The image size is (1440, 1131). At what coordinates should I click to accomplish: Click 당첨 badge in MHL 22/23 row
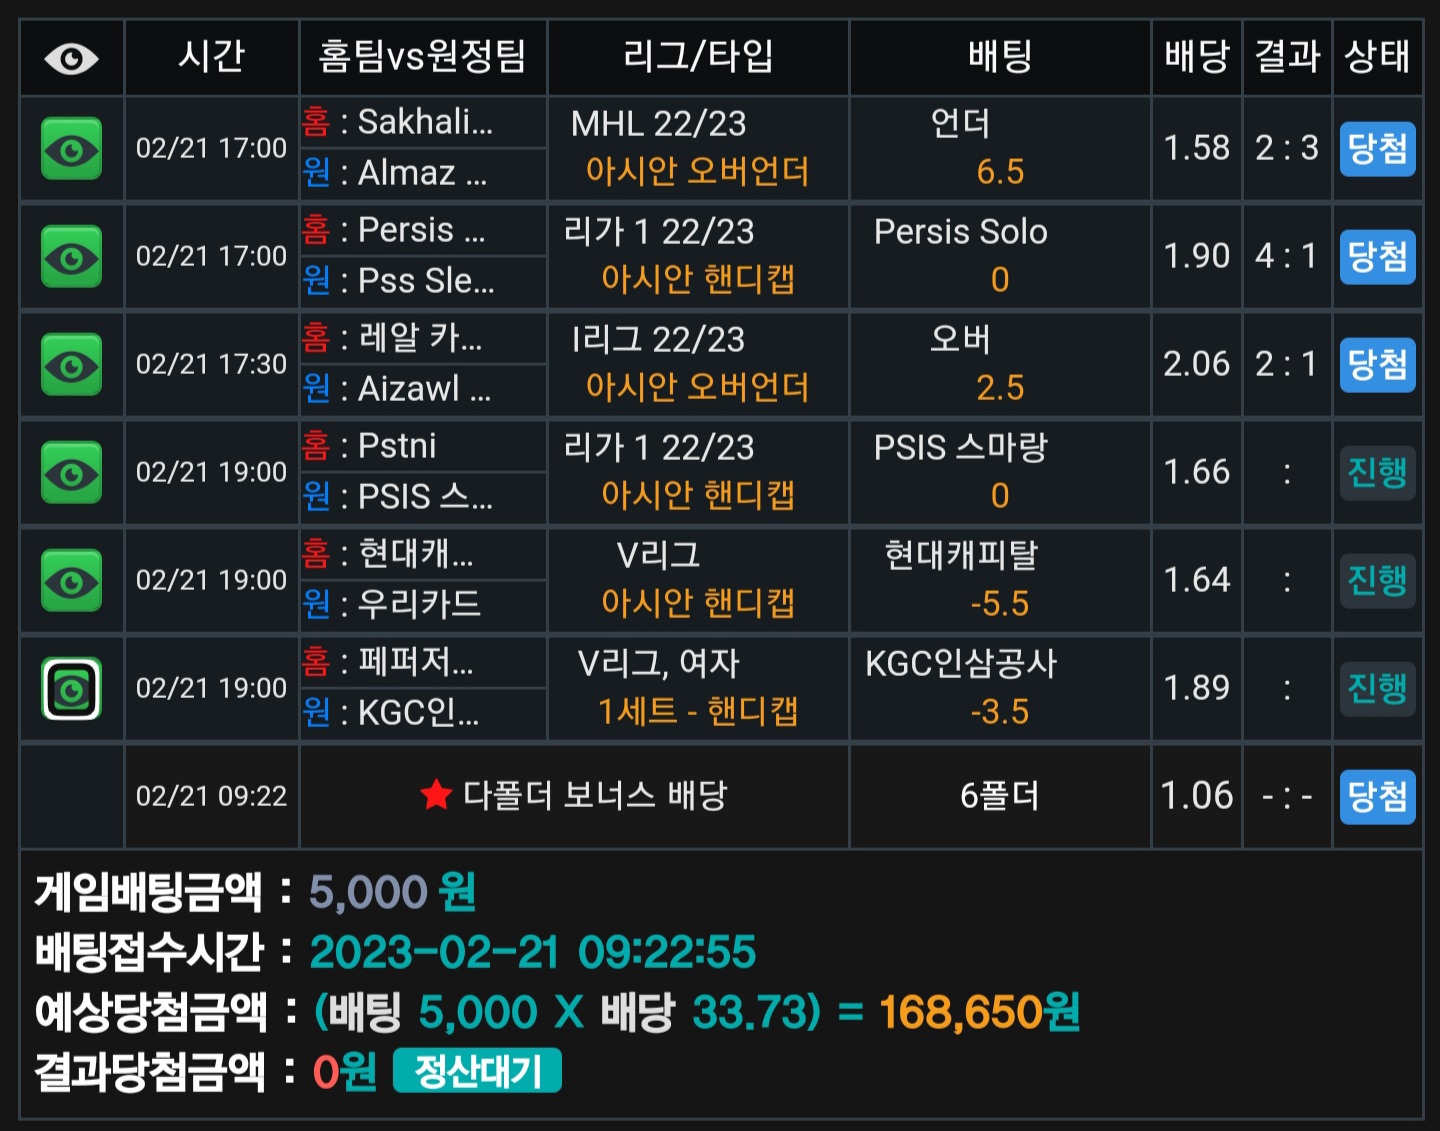[x=1377, y=149]
